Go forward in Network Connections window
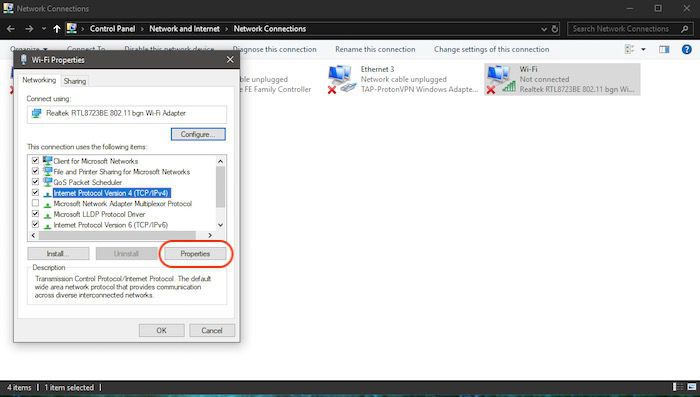 [x=29, y=29]
